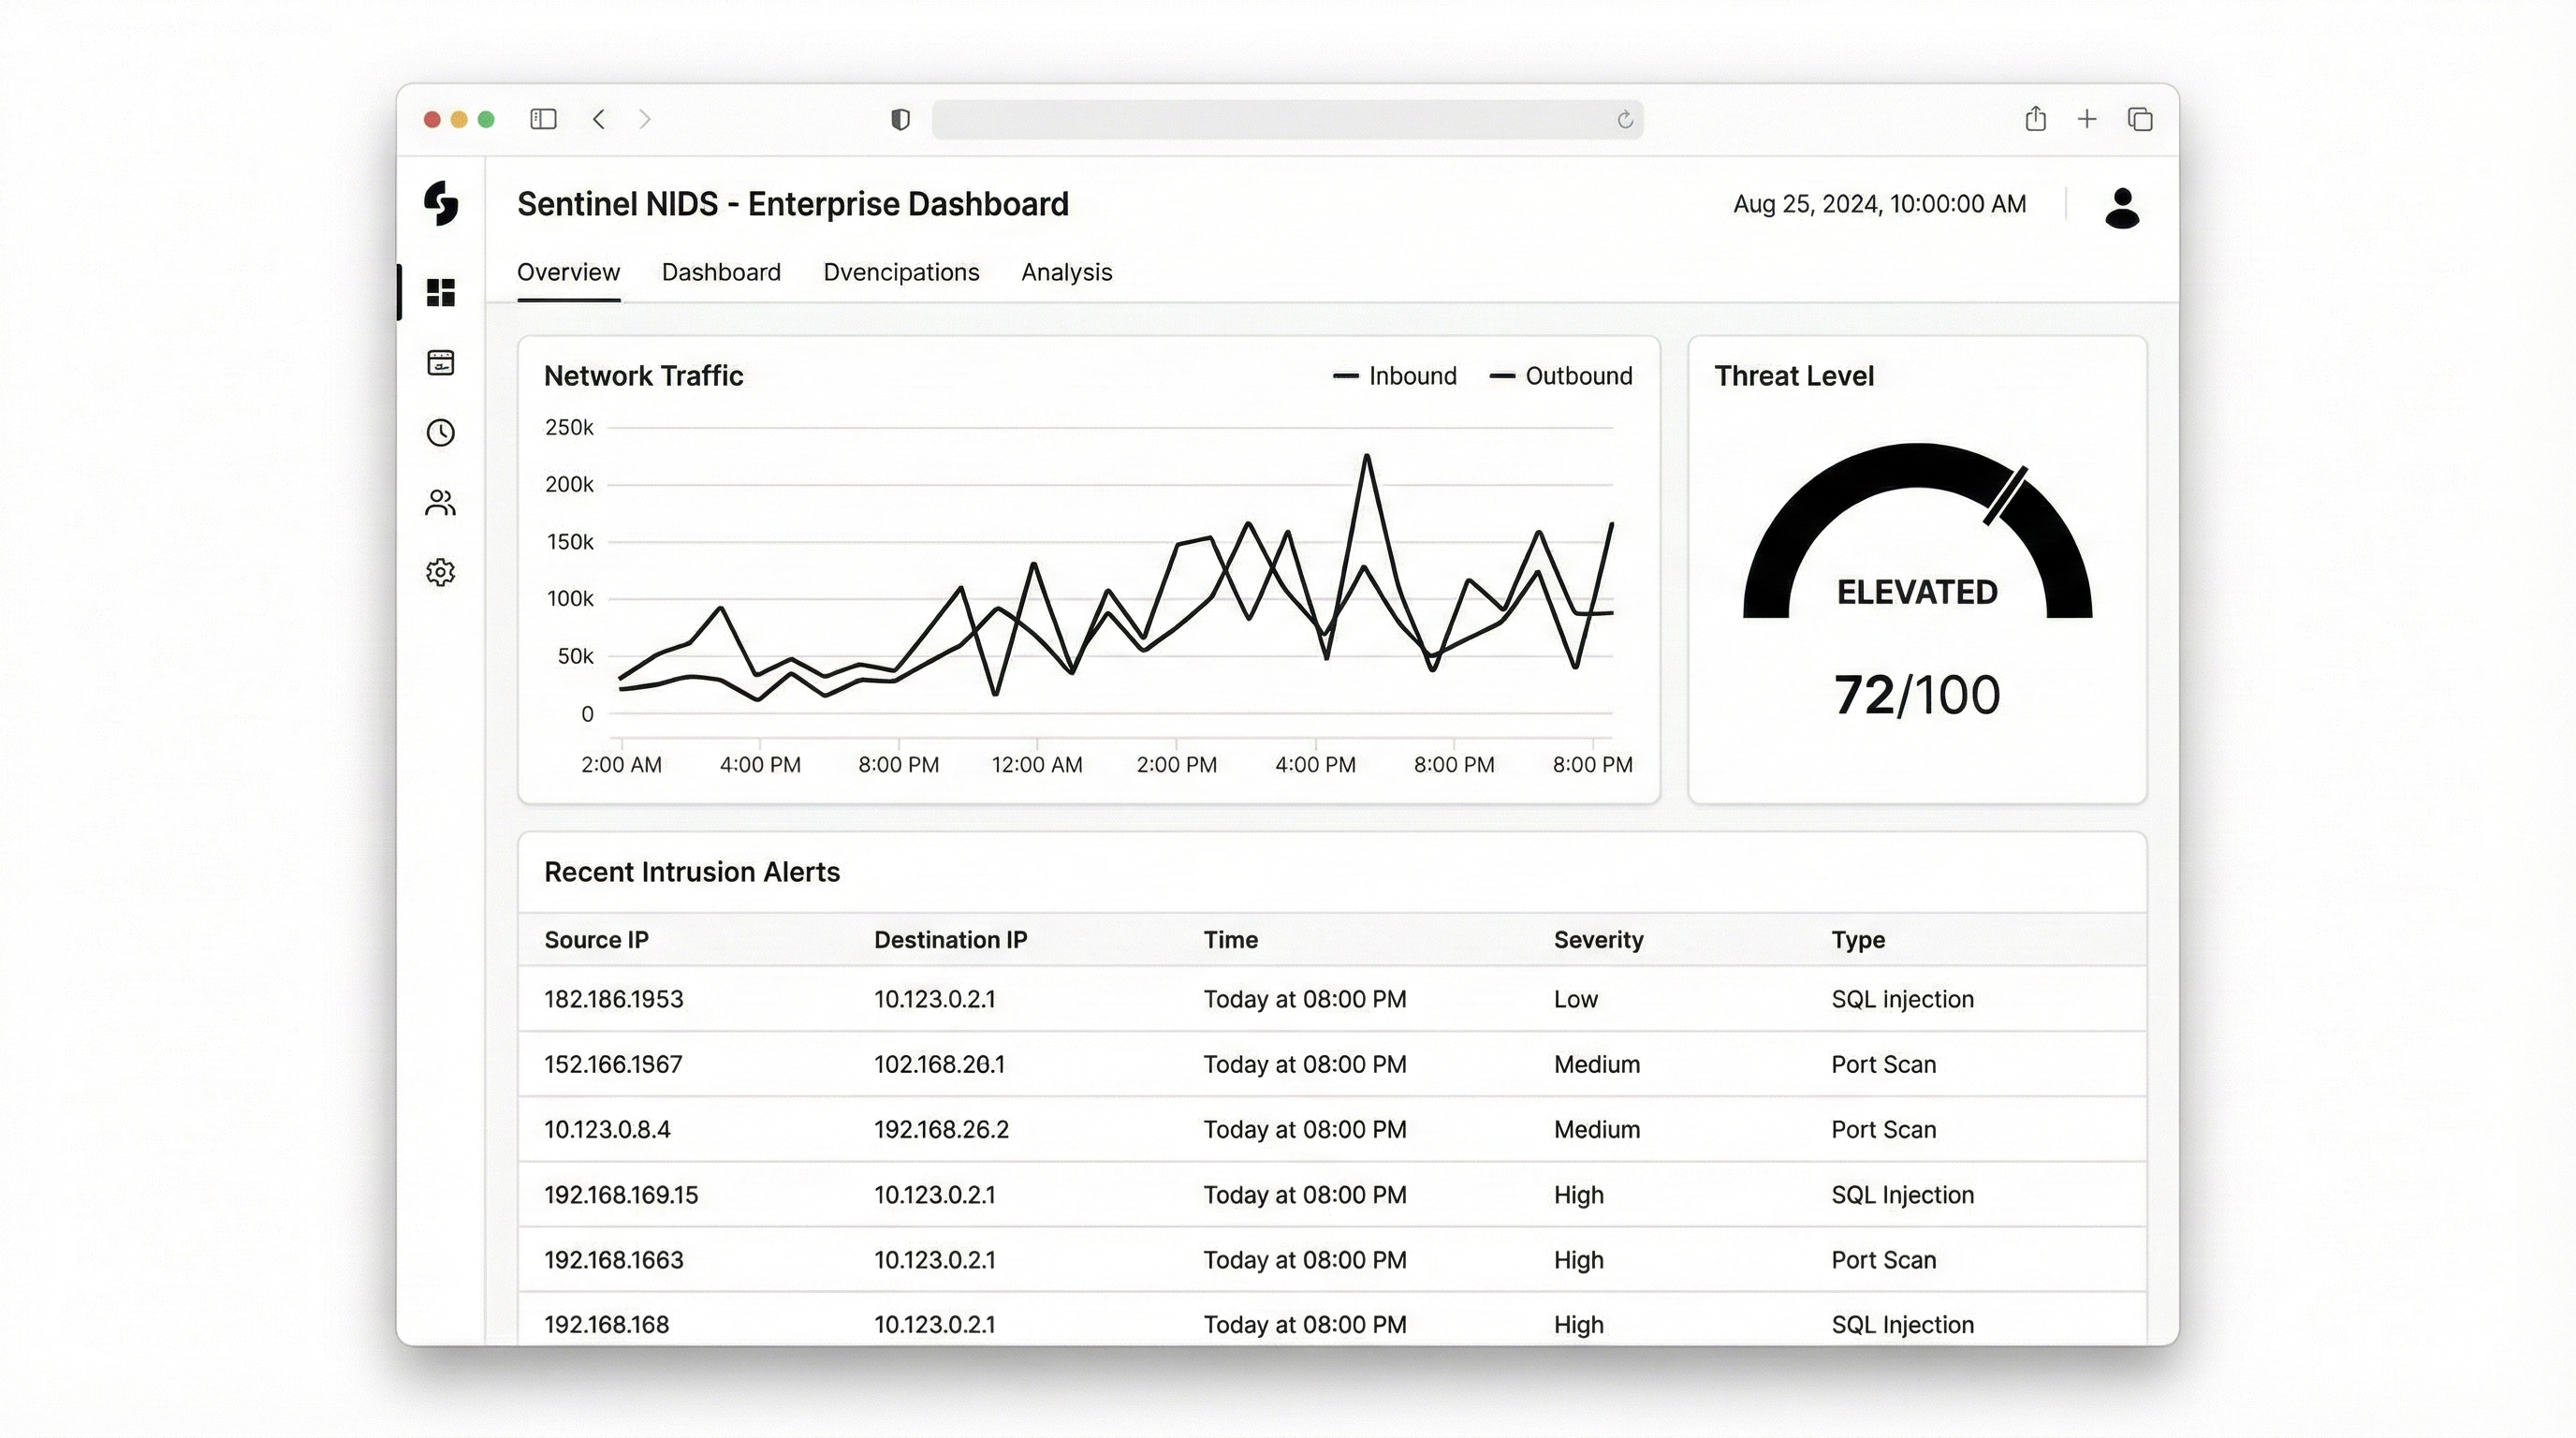Image resolution: width=2576 pixels, height=1438 pixels.
Task: Open a new browser tab with plus icon
Action: pos(2087,120)
